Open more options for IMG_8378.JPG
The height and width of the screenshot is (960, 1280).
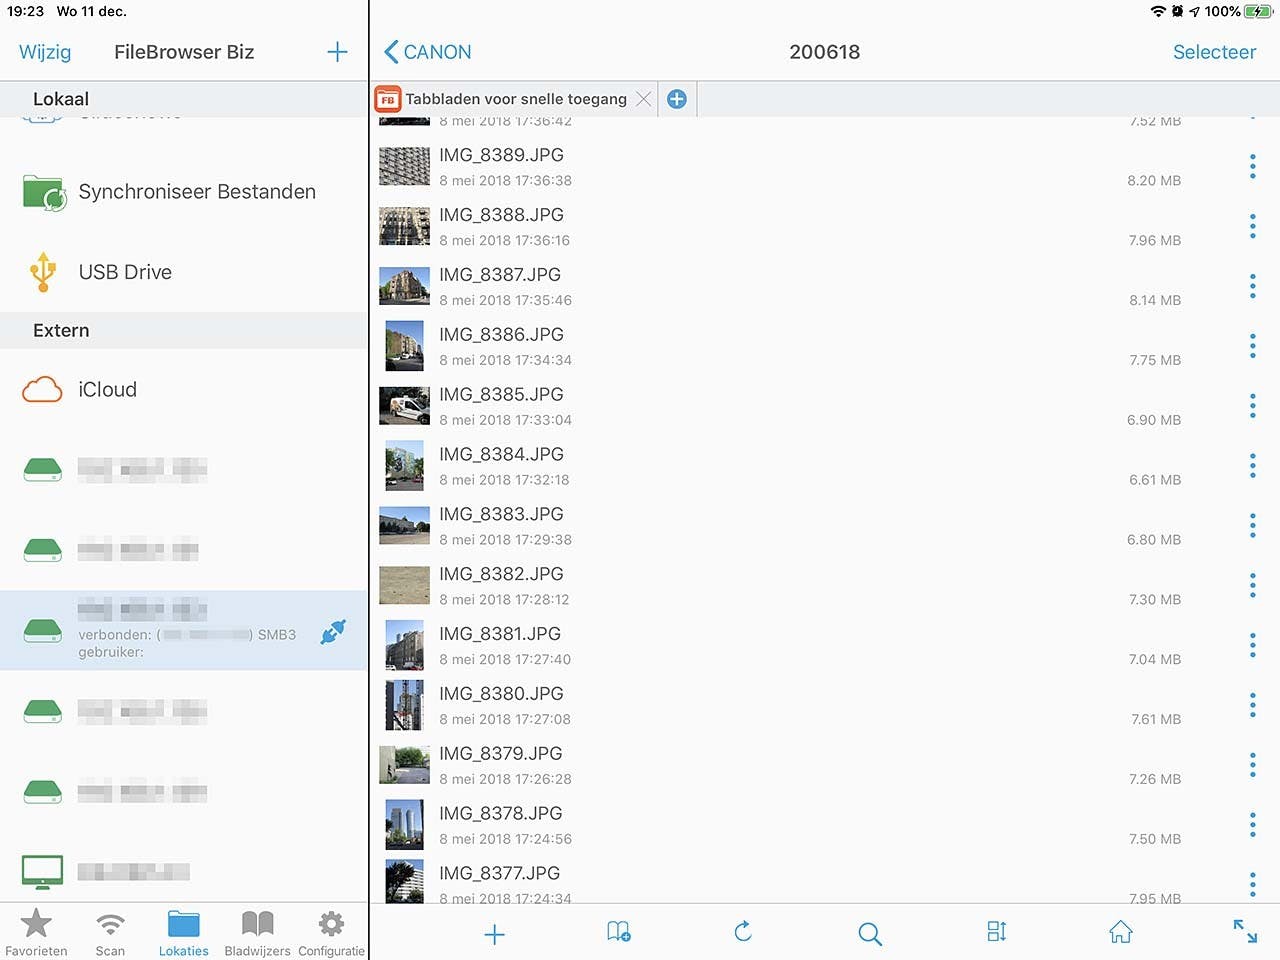[x=1252, y=825]
